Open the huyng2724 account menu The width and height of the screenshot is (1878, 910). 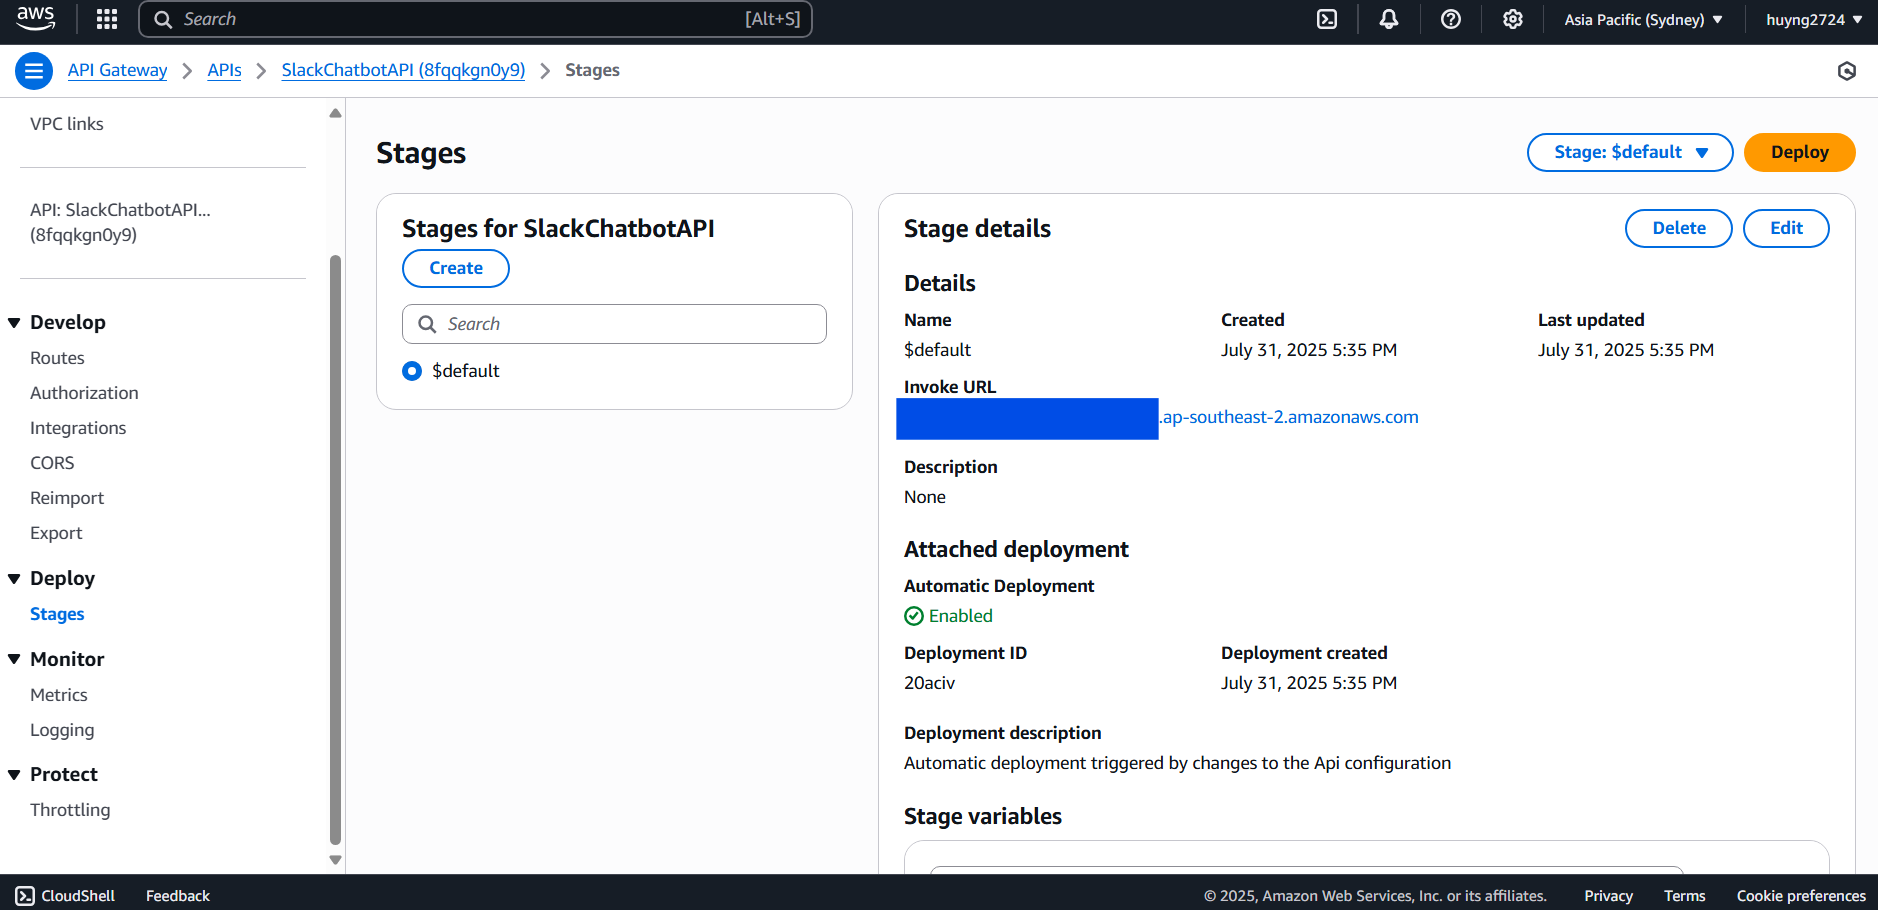[1814, 19]
